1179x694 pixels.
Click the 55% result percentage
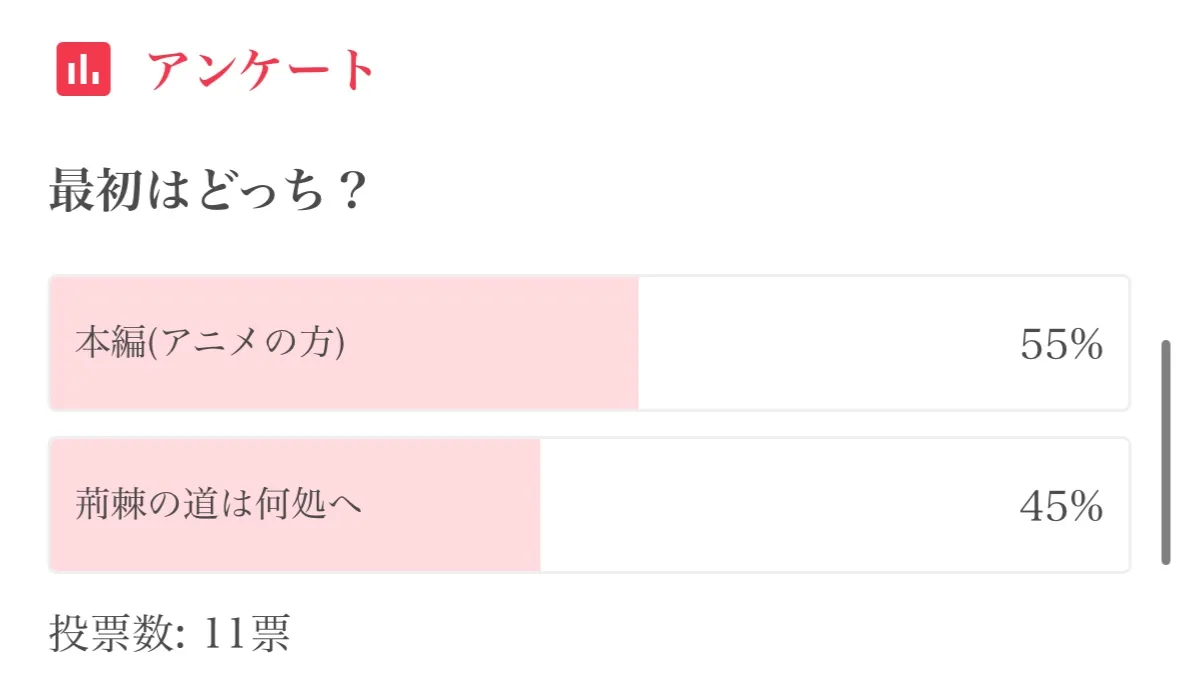tap(1061, 345)
